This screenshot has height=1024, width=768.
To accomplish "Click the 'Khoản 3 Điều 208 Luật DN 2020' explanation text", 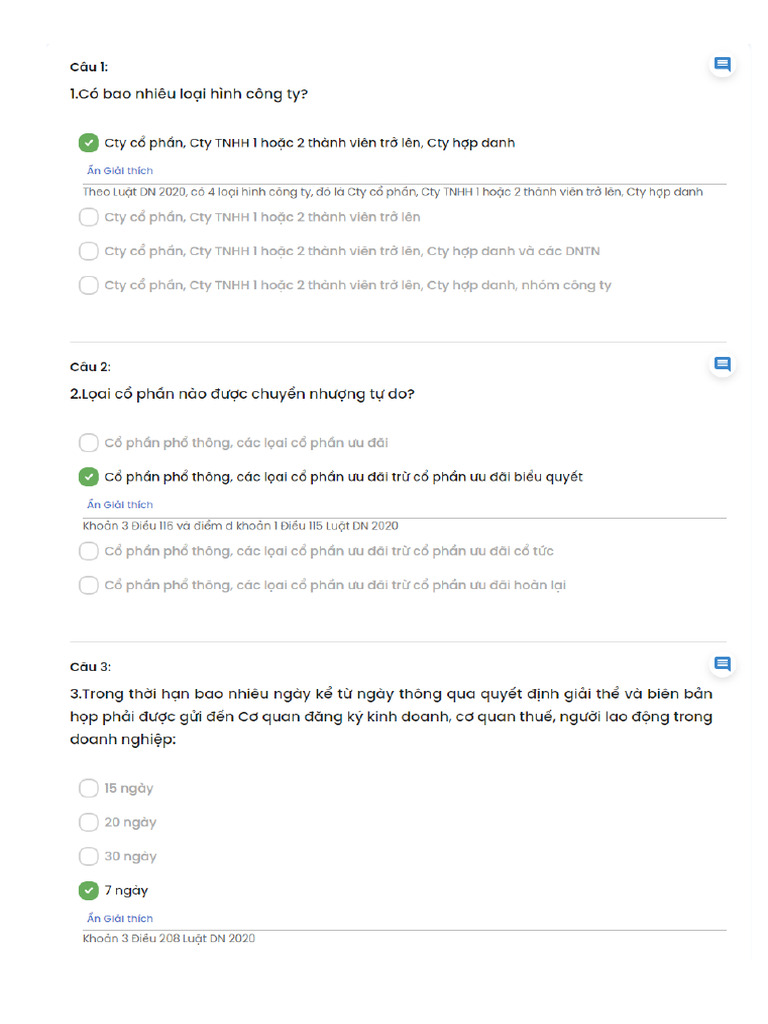I will tap(169, 938).
